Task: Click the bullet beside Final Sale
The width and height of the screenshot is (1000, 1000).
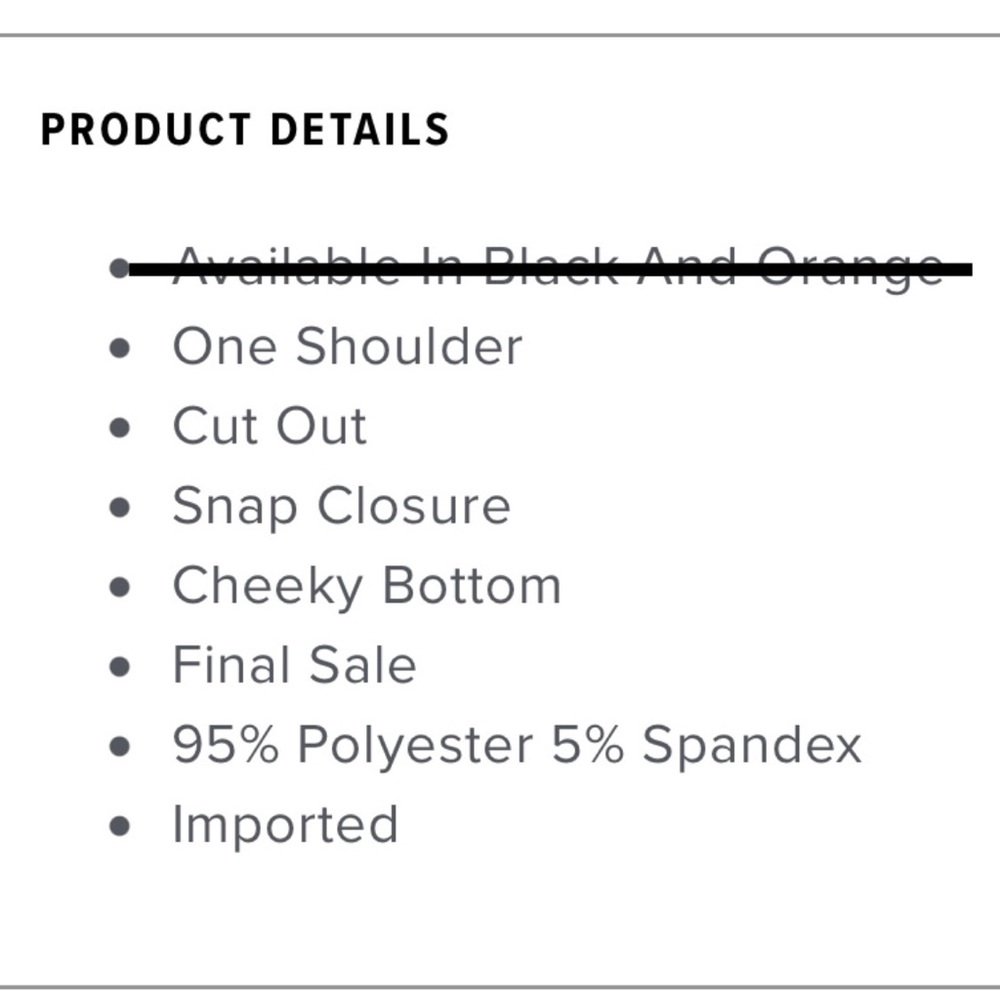Action: click(119, 667)
